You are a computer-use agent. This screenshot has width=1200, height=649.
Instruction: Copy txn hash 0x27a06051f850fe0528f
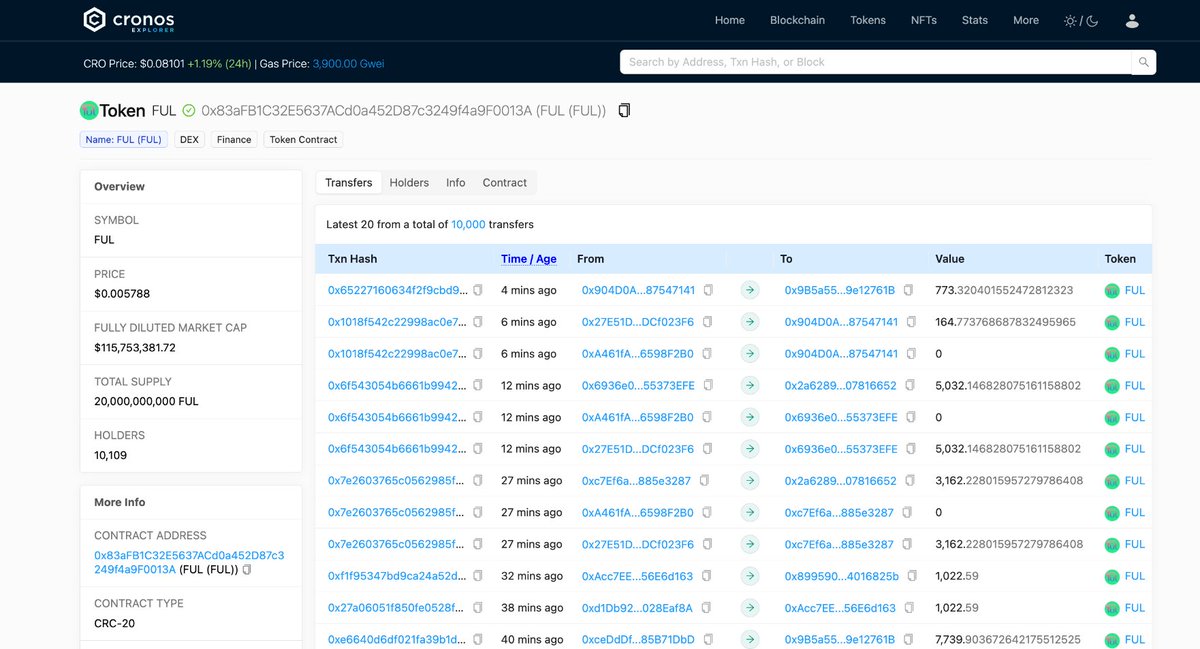pyautogui.click(x=478, y=608)
